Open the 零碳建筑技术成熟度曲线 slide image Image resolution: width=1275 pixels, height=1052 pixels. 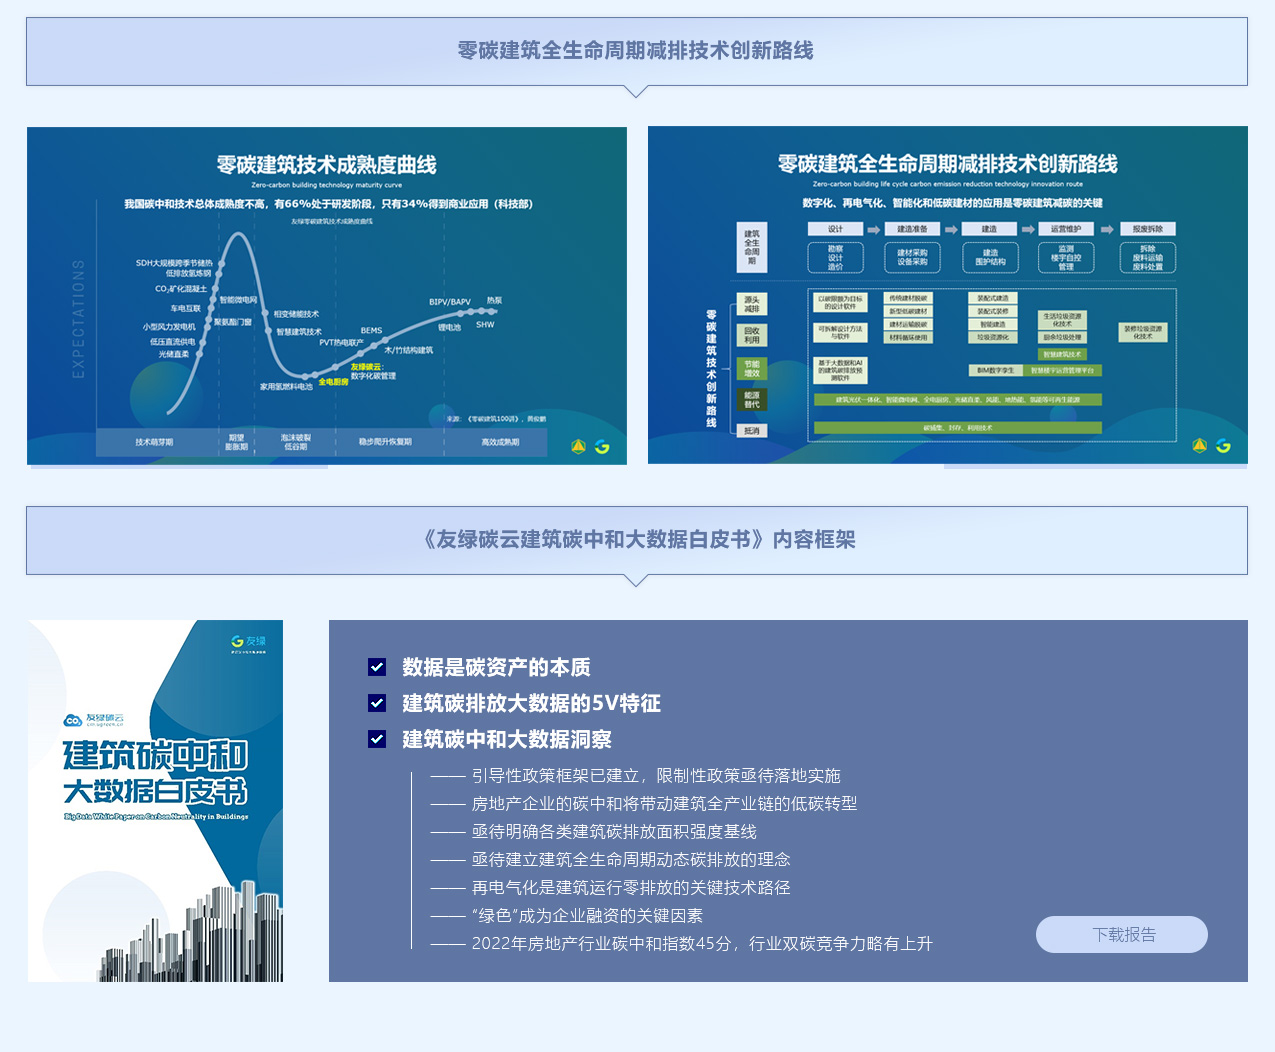[327, 296]
